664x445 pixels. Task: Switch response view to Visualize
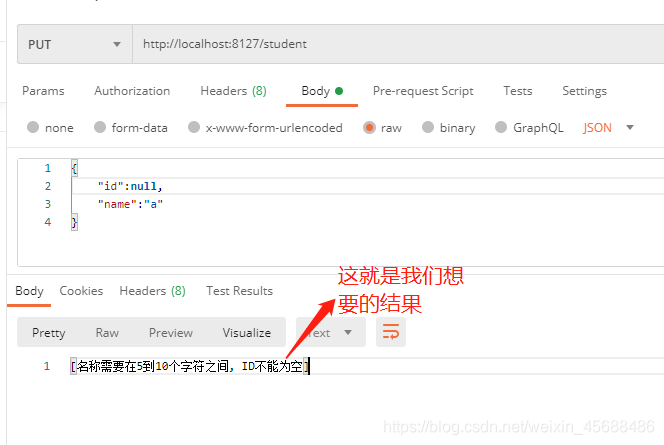(x=247, y=333)
